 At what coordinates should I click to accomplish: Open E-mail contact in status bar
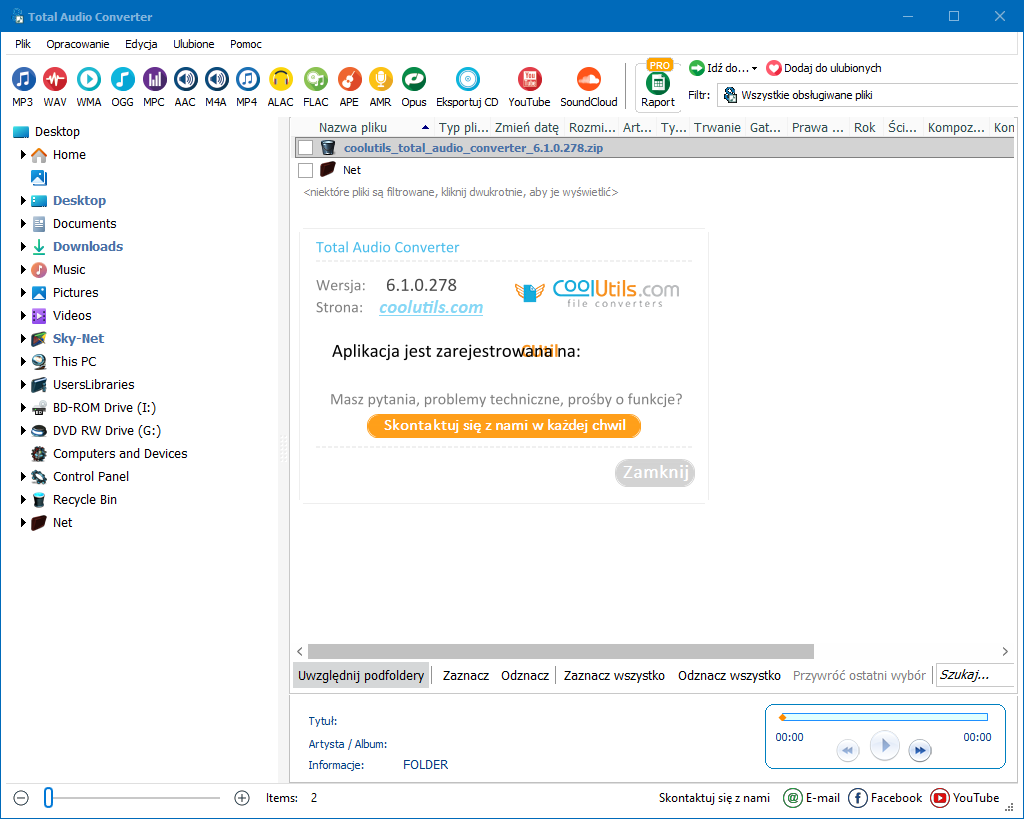[x=812, y=797]
